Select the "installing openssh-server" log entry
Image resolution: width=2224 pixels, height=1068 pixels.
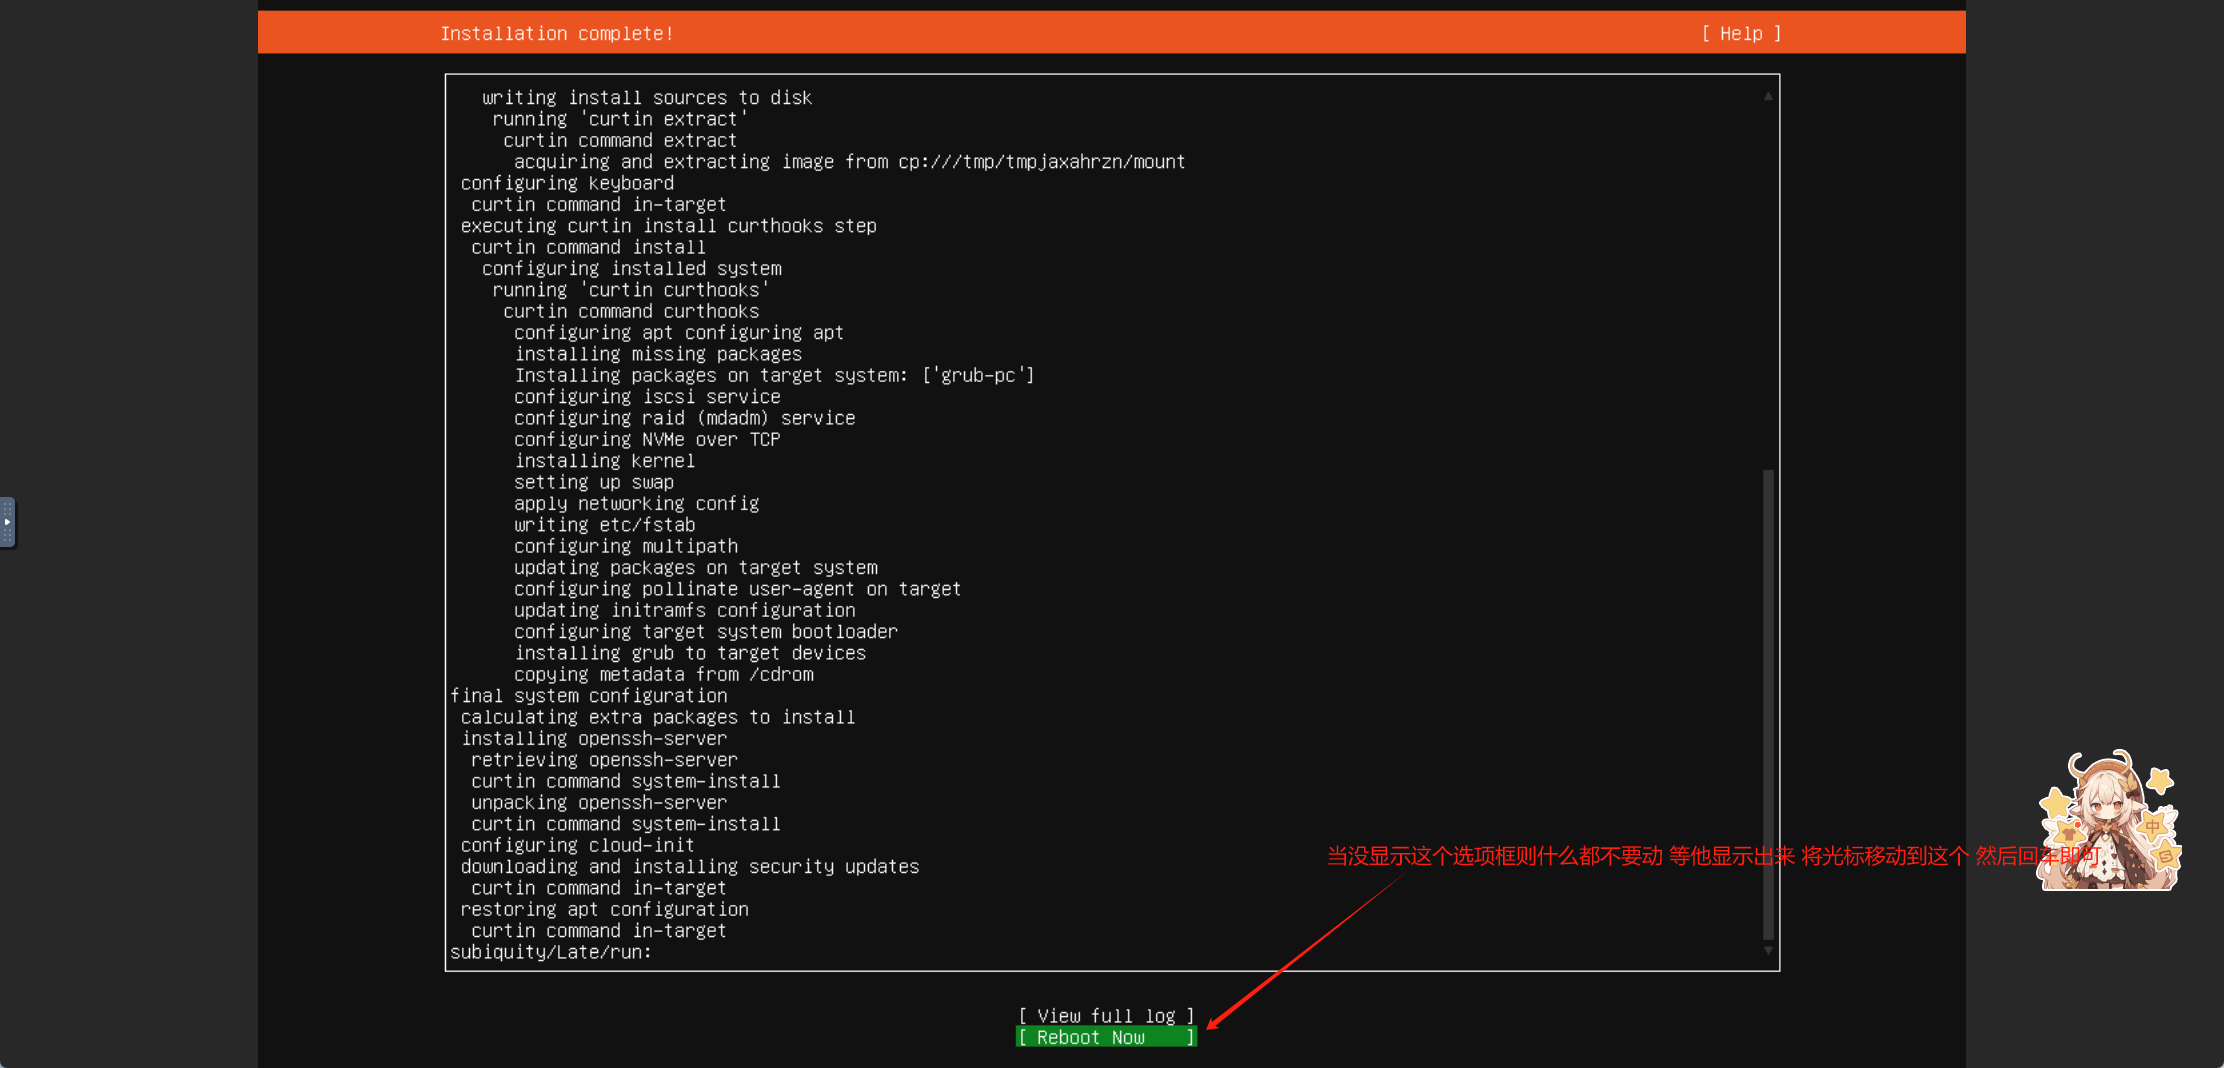pos(594,739)
